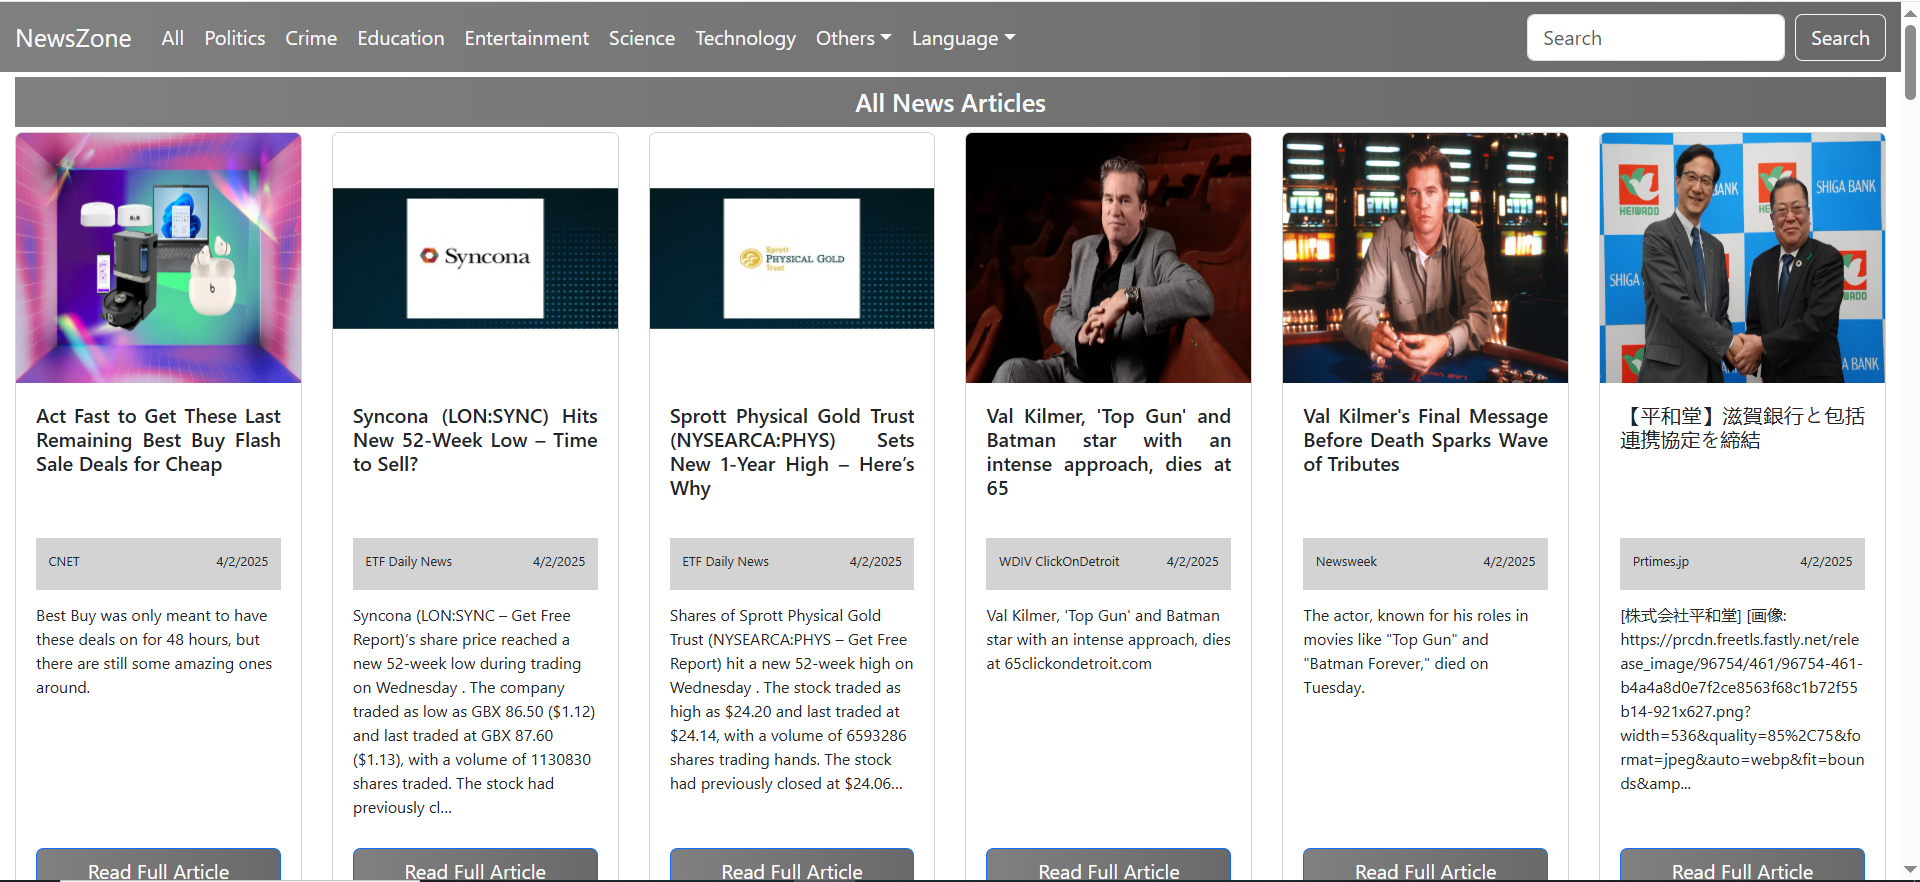The height and width of the screenshot is (882, 1920).
Task: Click summary 'Shares of Sprott Physical Gold Trust'
Action: (x=790, y=700)
